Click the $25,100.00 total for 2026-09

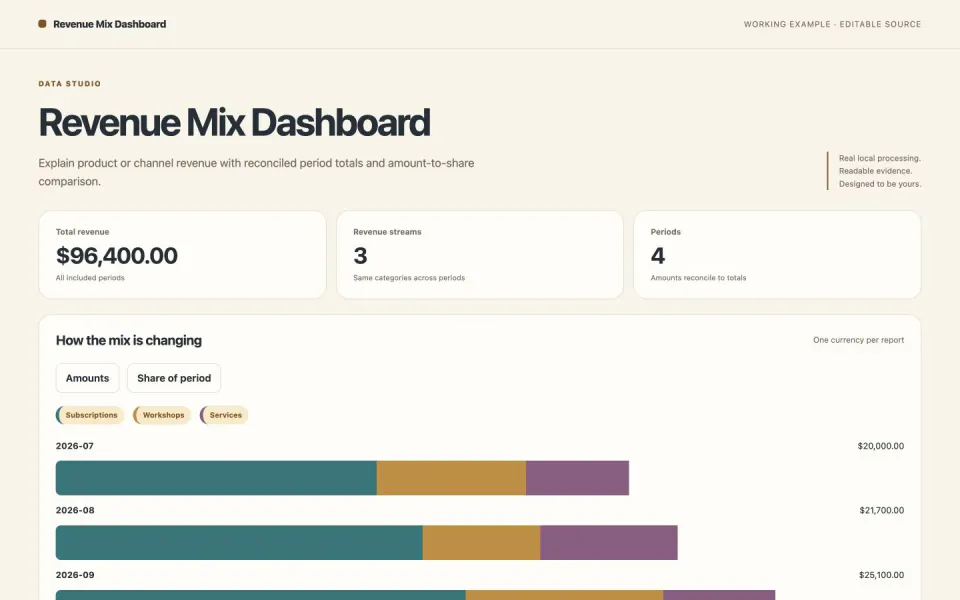pyautogui.click(x=881, y=575)
